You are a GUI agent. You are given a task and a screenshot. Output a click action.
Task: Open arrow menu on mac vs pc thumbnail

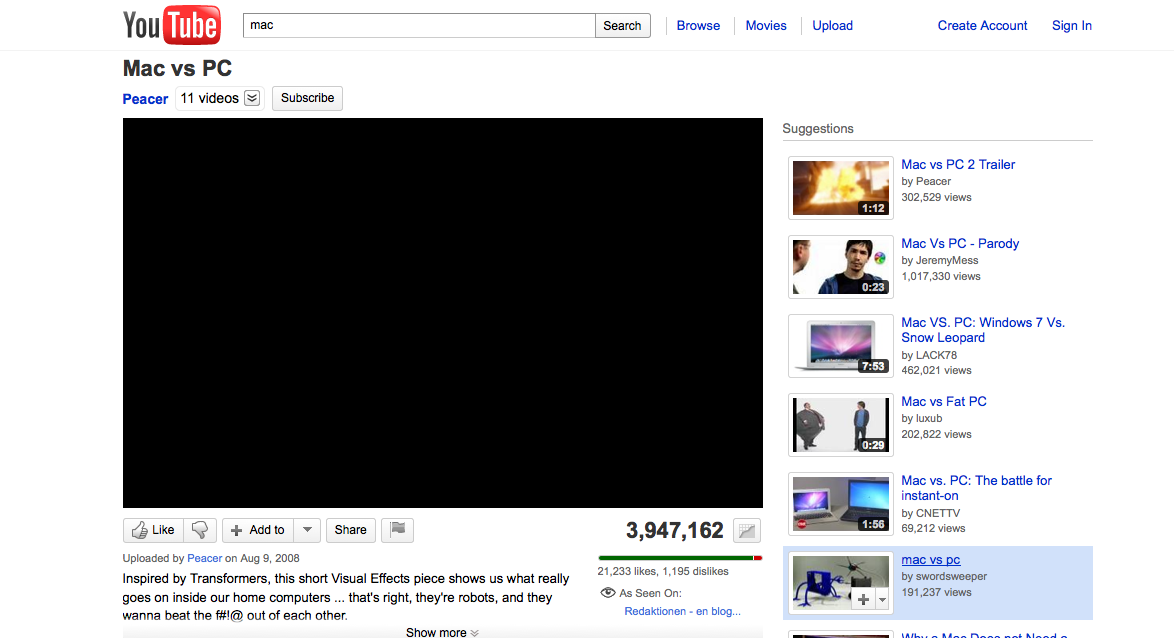(882, 599)
